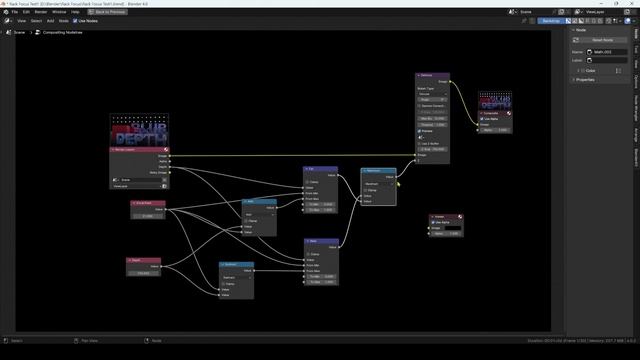Click the Compositing Nodetree breadcrumb icon

[38, 32]
